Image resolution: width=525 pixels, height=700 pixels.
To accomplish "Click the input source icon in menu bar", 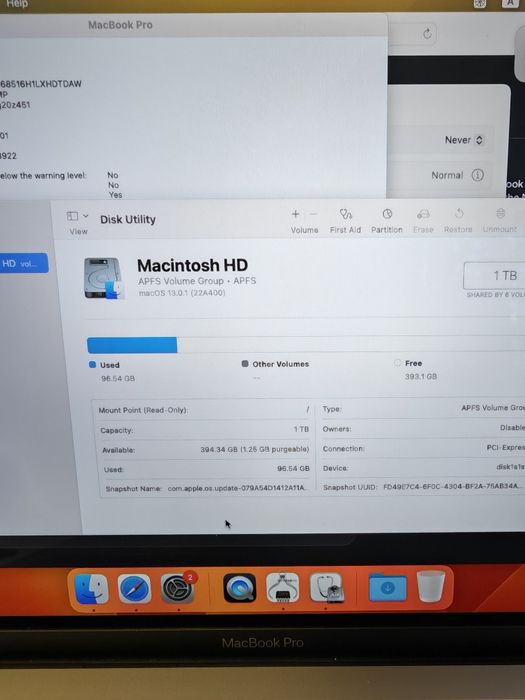I will pyautogui.click(x=510, y=3).
